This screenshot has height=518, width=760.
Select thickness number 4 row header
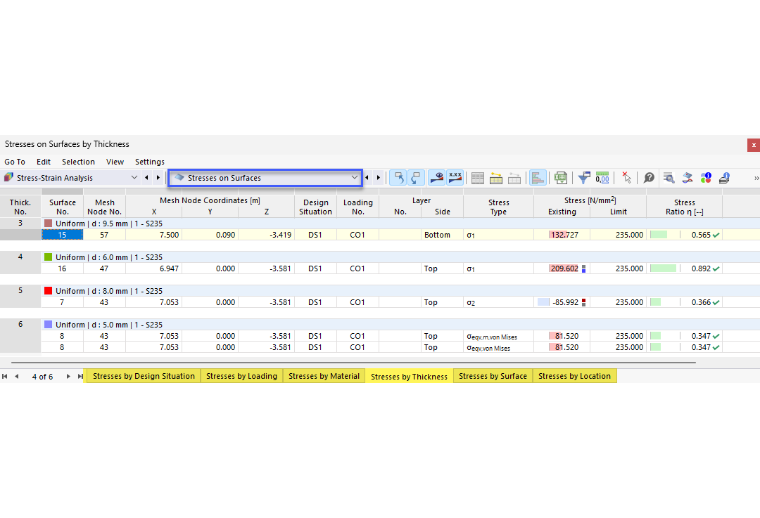pyautogui.click(x=20, y=257)
